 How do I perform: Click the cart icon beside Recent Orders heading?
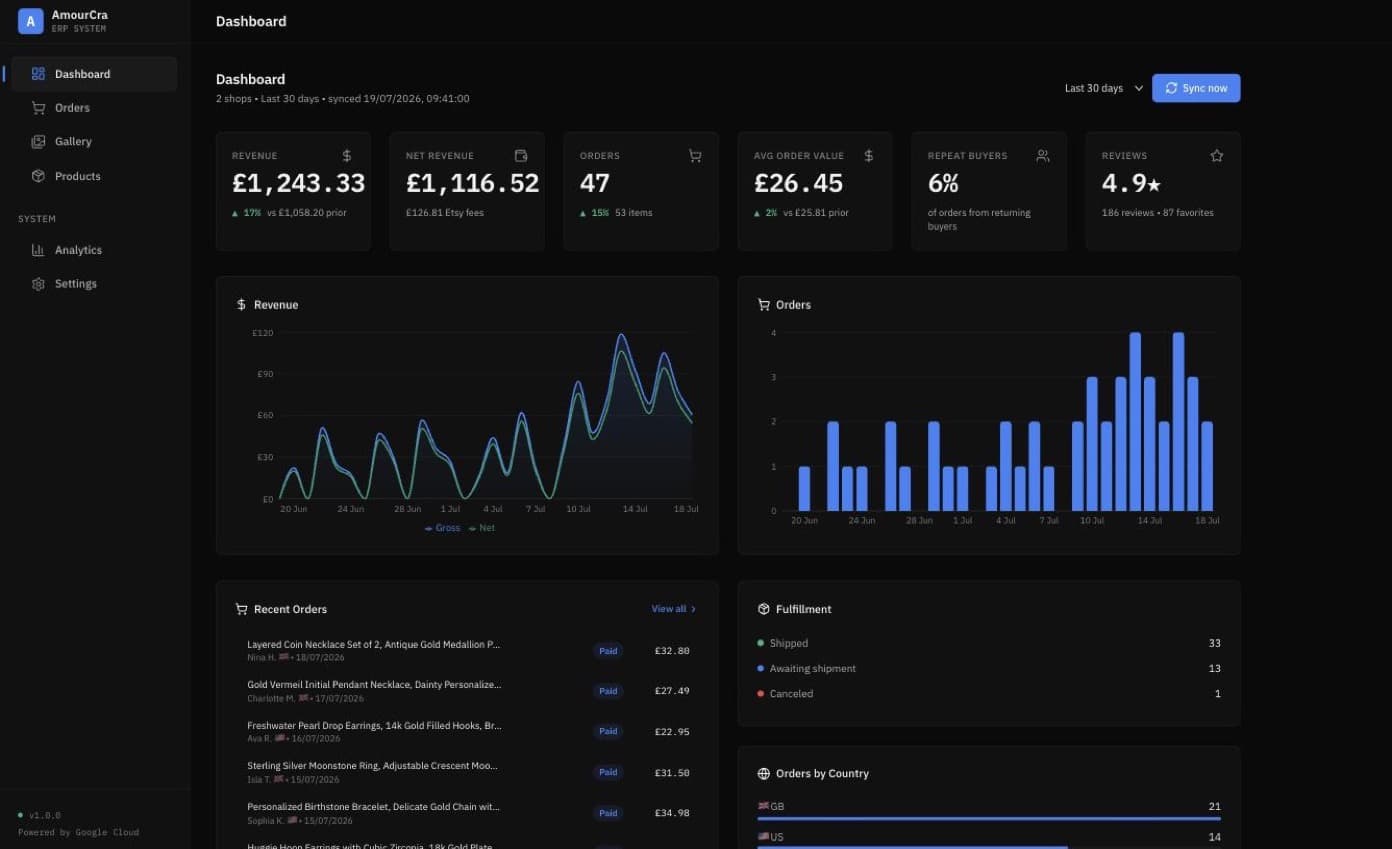(x=241, y=609)
